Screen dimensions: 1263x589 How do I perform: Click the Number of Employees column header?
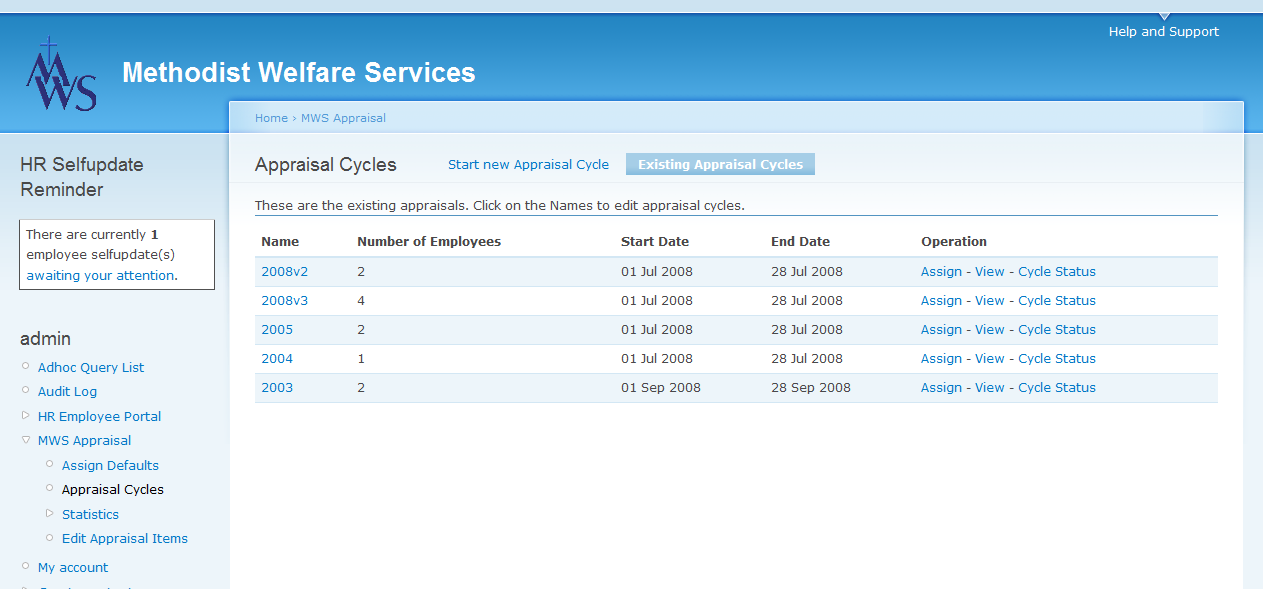(x=429, y=241)
